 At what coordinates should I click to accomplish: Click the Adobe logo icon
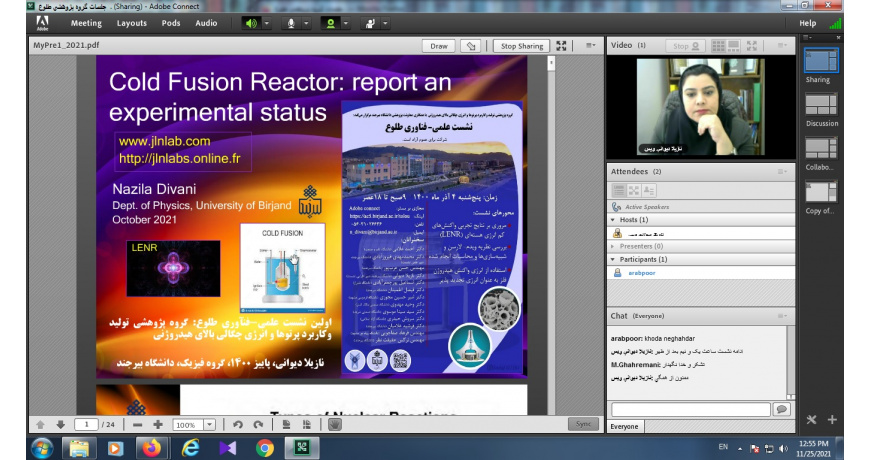tap(43, 23)
